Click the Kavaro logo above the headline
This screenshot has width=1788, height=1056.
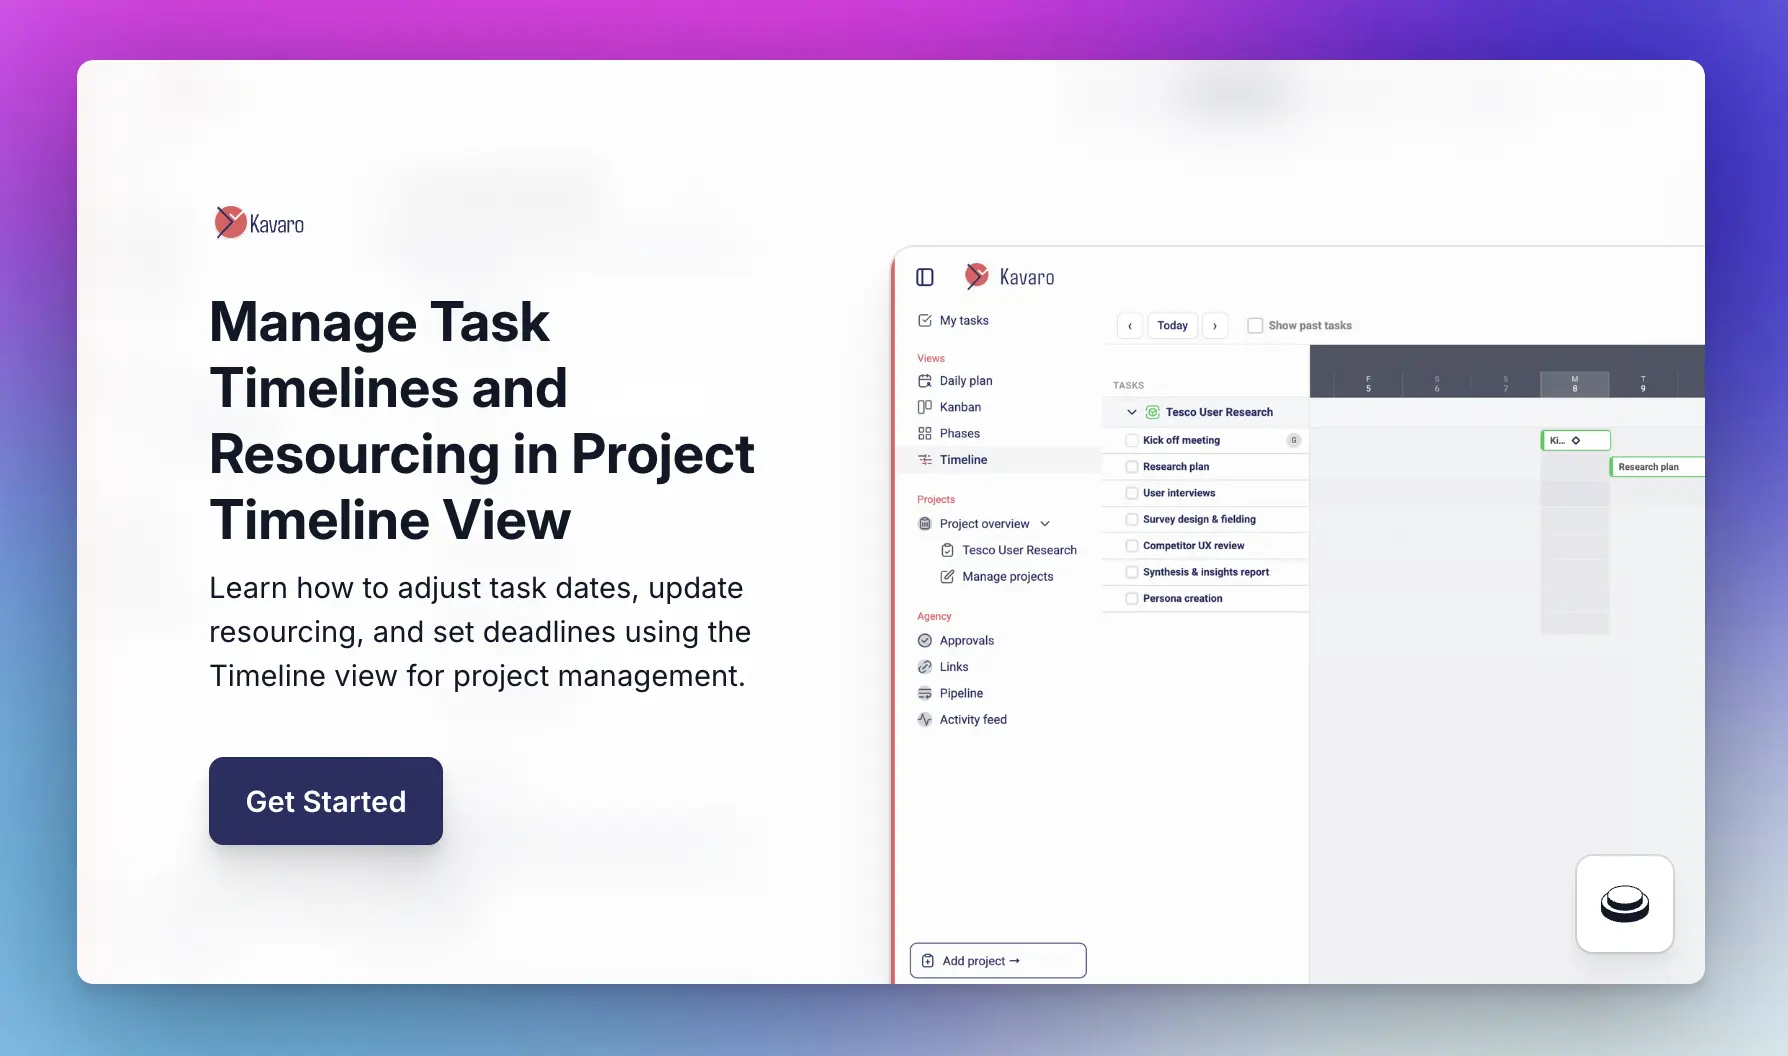[259, 223]
